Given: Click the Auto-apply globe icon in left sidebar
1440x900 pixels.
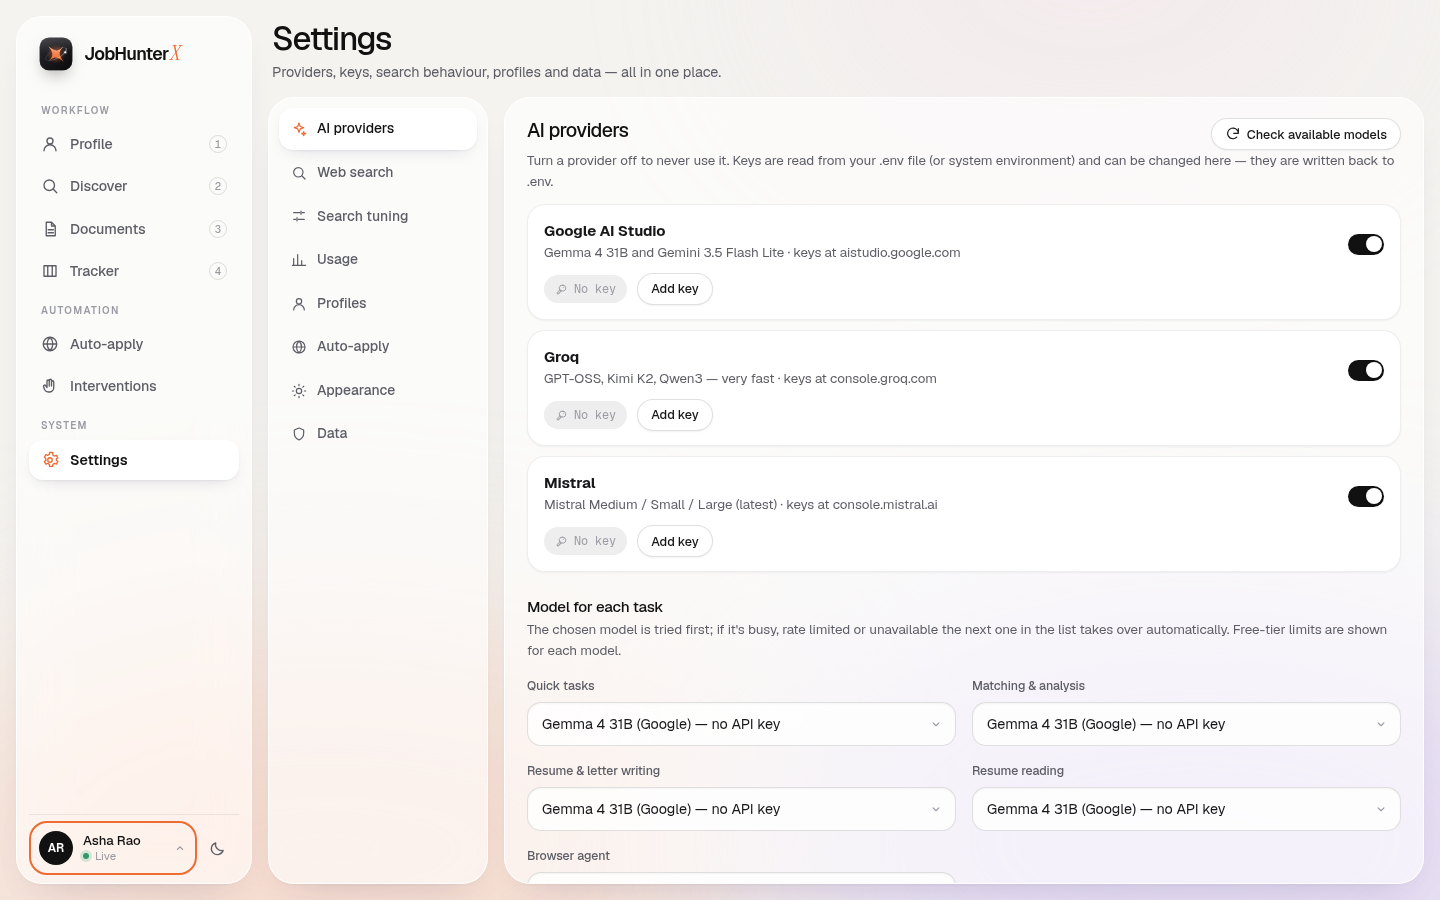Looking at the screenshot, I should pos(50,344).
